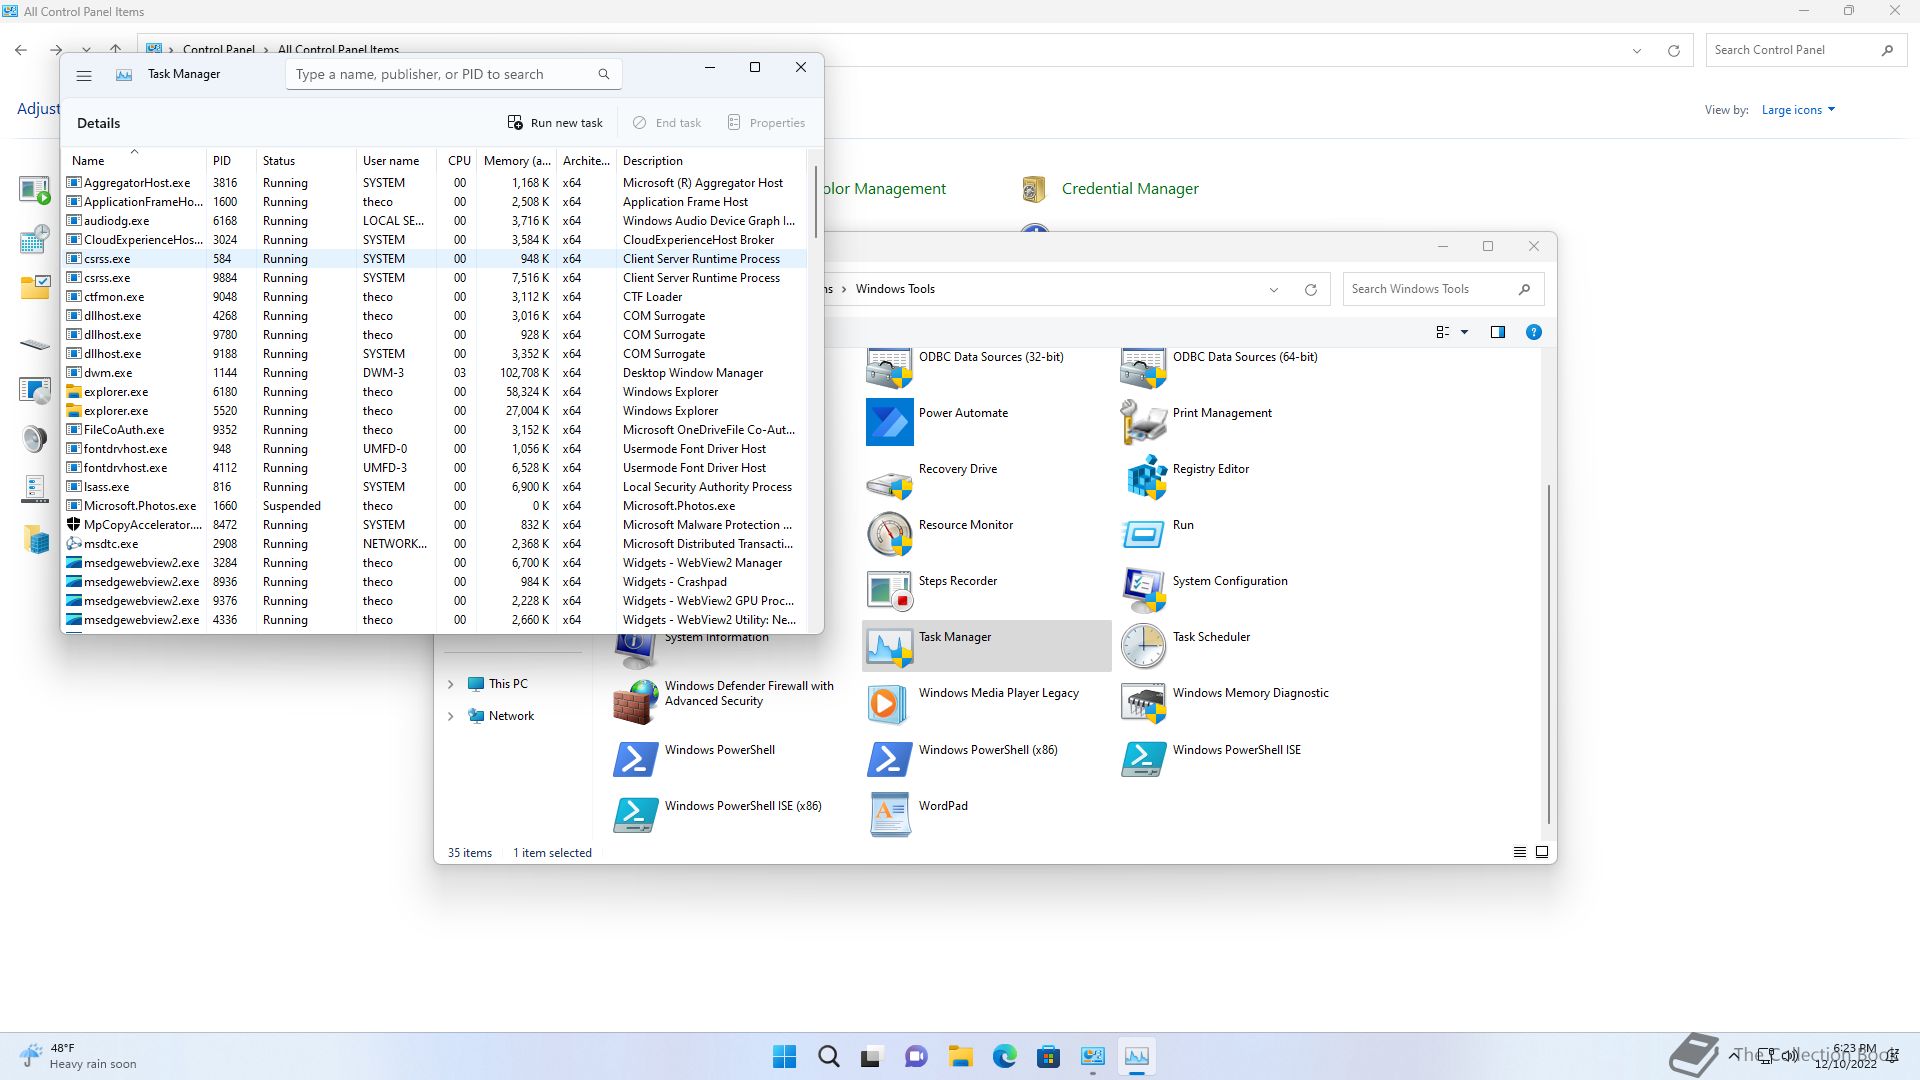The height and width of the screenshot is (1080, 1920).
Task: Click Search Windows Tools field
Action: (x=1443, y=289)
